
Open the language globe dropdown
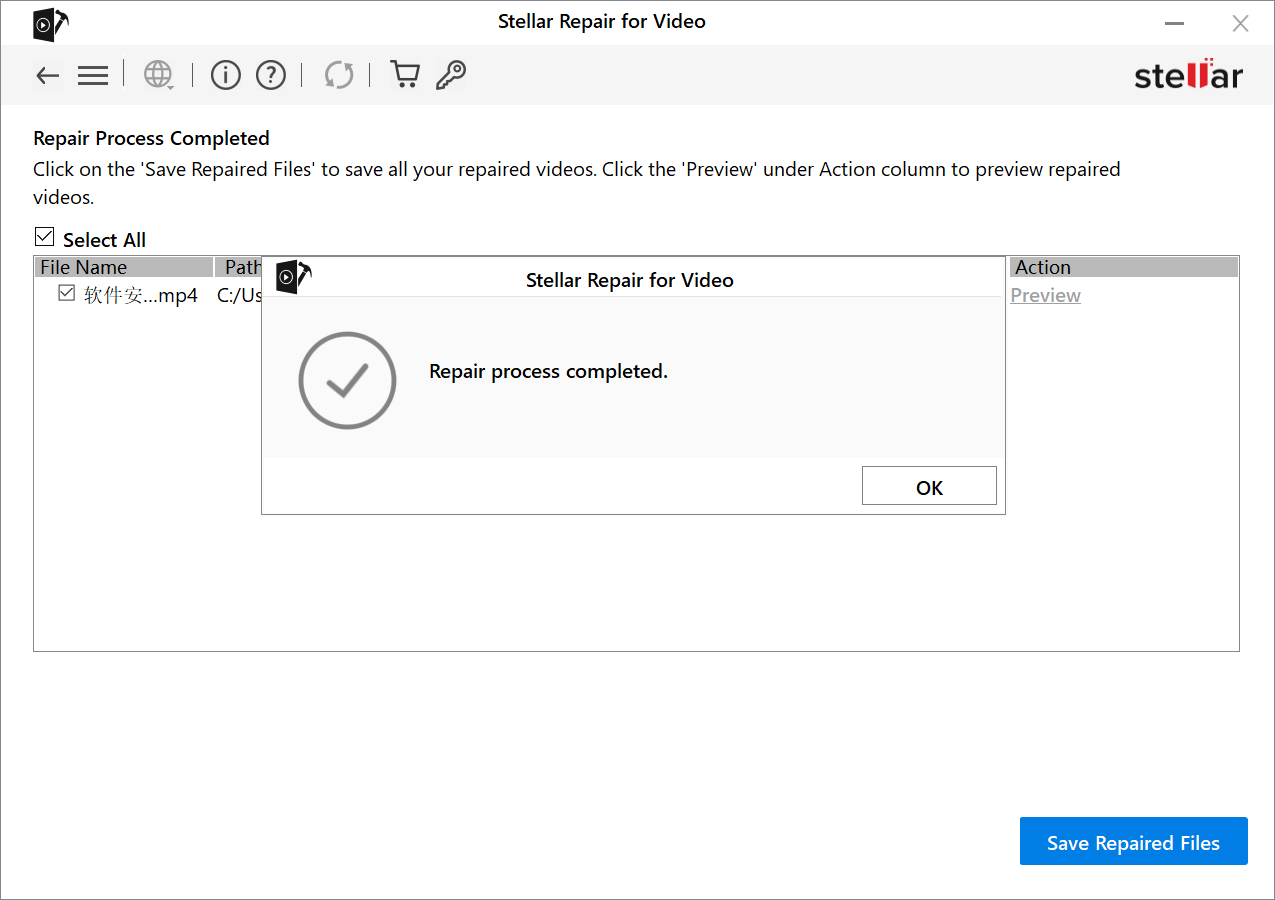click(x=158, y=75)
